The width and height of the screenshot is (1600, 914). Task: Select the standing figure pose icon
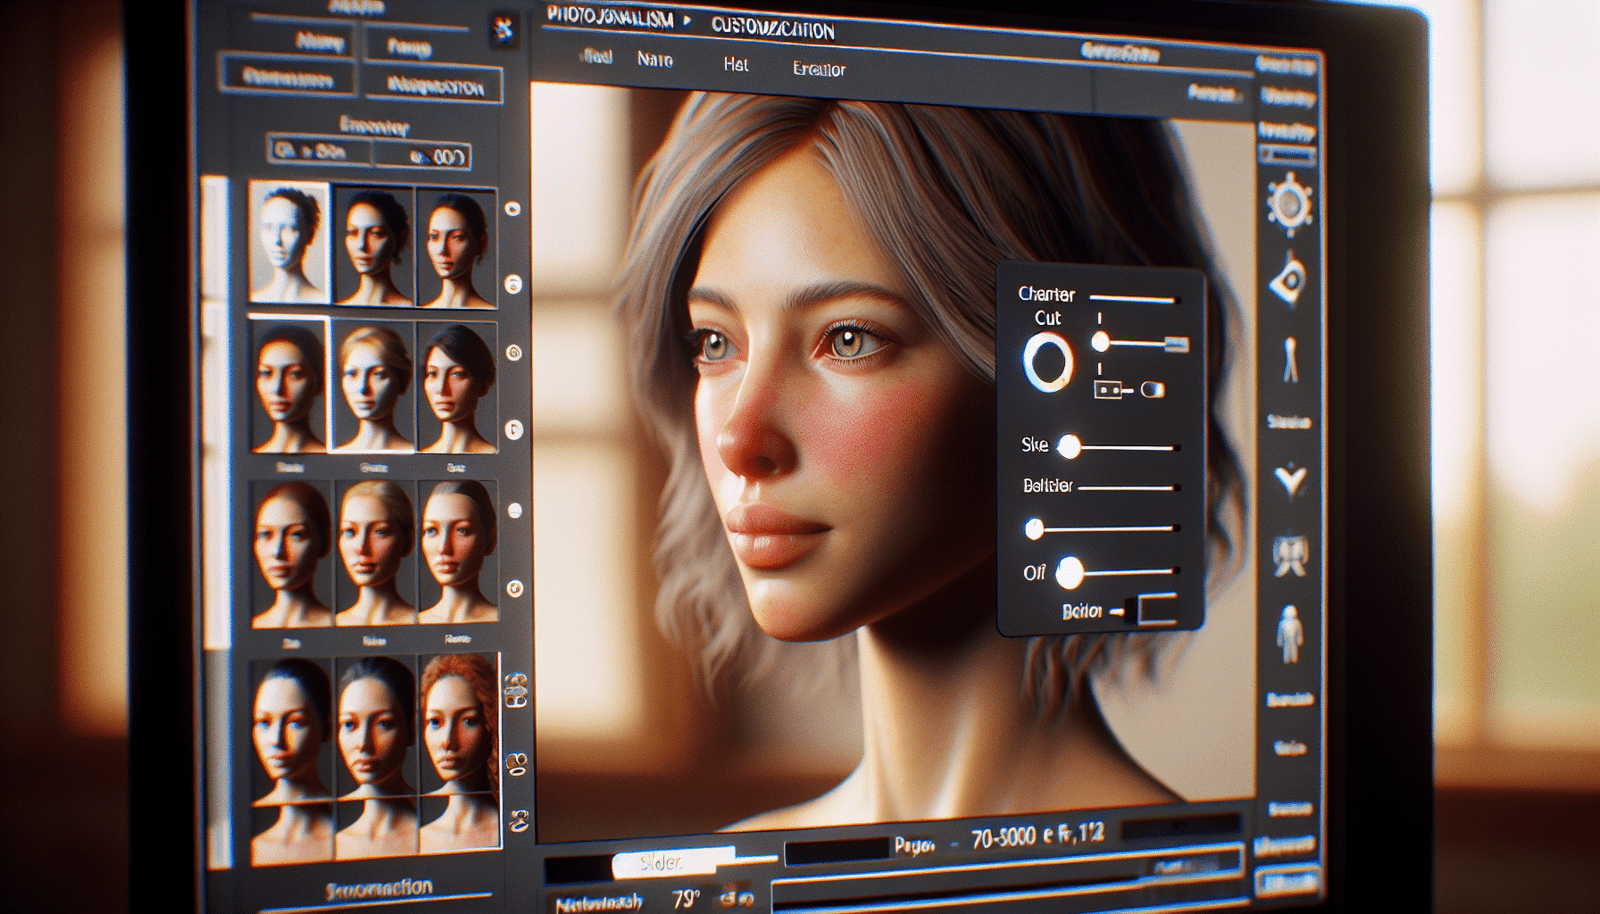point(1291,360)
